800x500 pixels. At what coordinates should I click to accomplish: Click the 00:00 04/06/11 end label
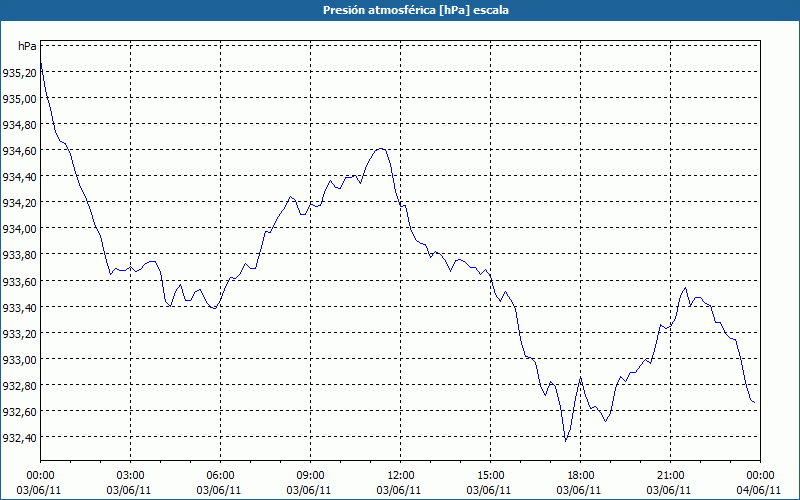760,483
